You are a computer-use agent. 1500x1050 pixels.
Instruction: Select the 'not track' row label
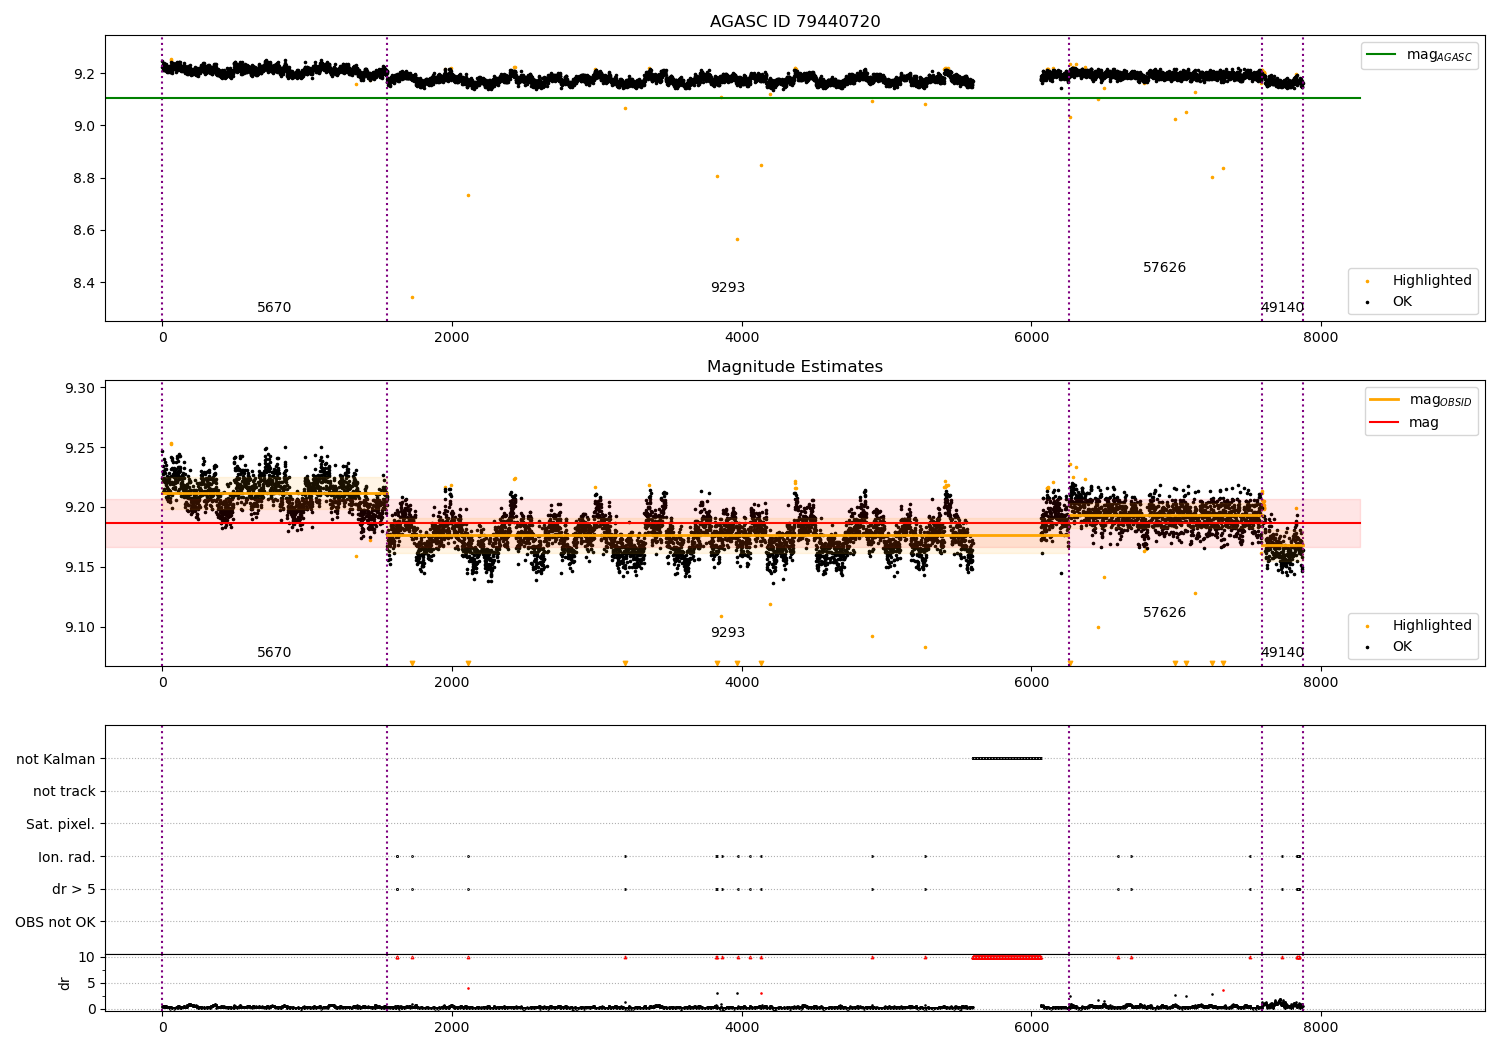point(64,792)
